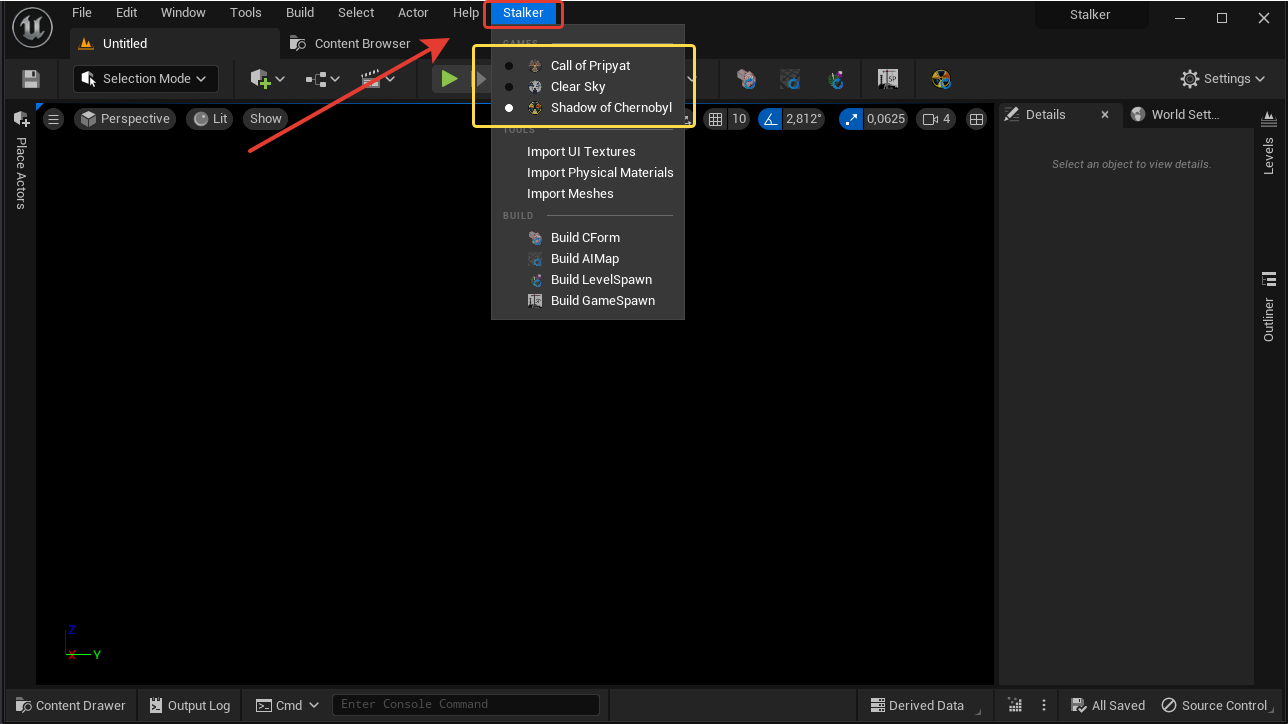
Task: Switch to the Untitled level tab
Action: pos(175,44)
